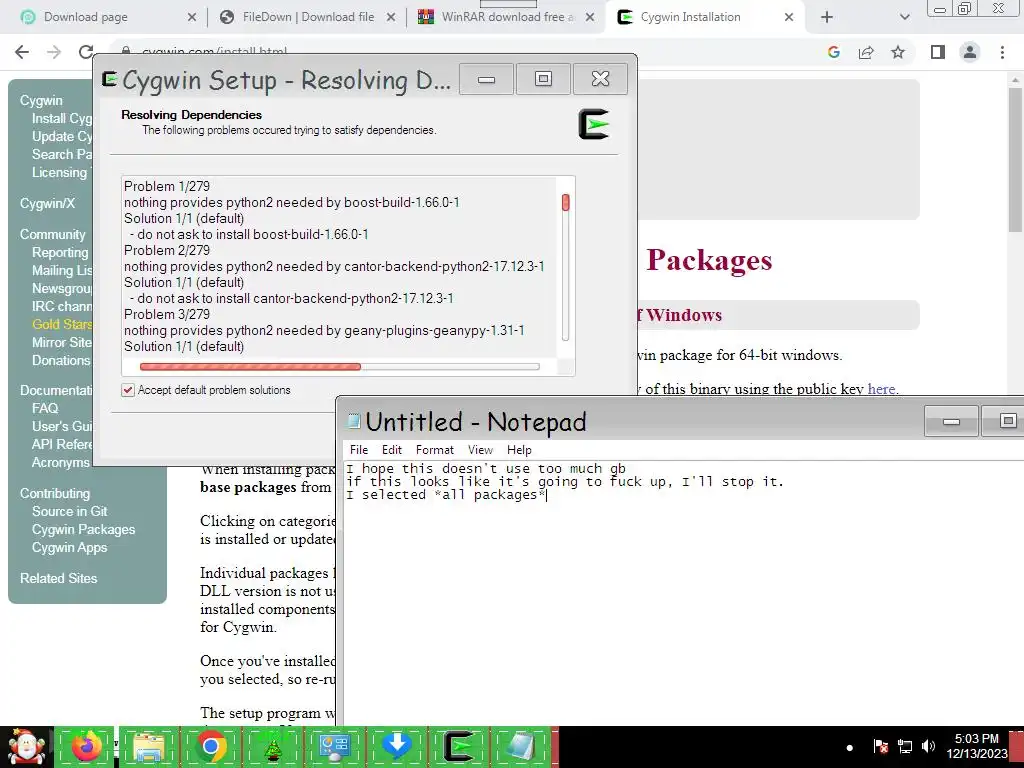1024x768 pixels.
Task: Minimize the Cygwin Setup window
Action: (x=487, y=79)
